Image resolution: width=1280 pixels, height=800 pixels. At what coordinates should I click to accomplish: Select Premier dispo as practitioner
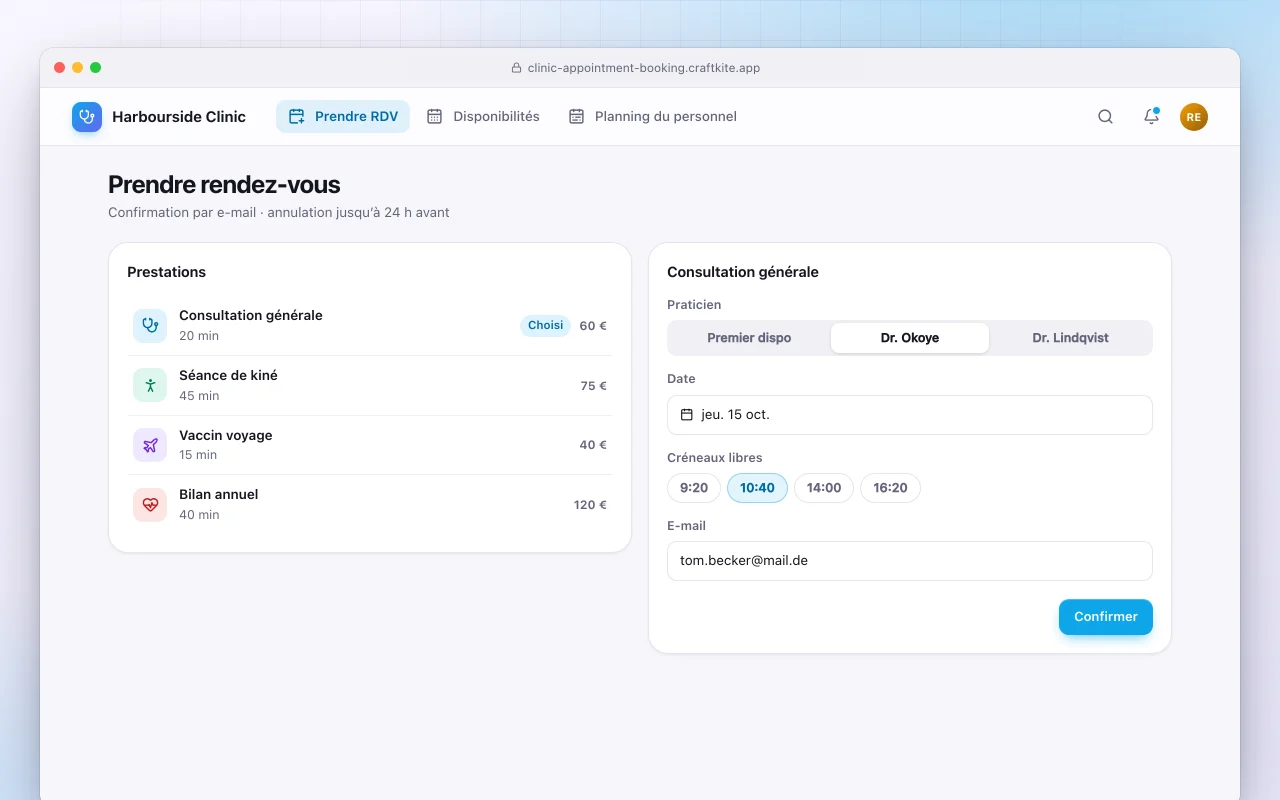[x=749, y=338]
